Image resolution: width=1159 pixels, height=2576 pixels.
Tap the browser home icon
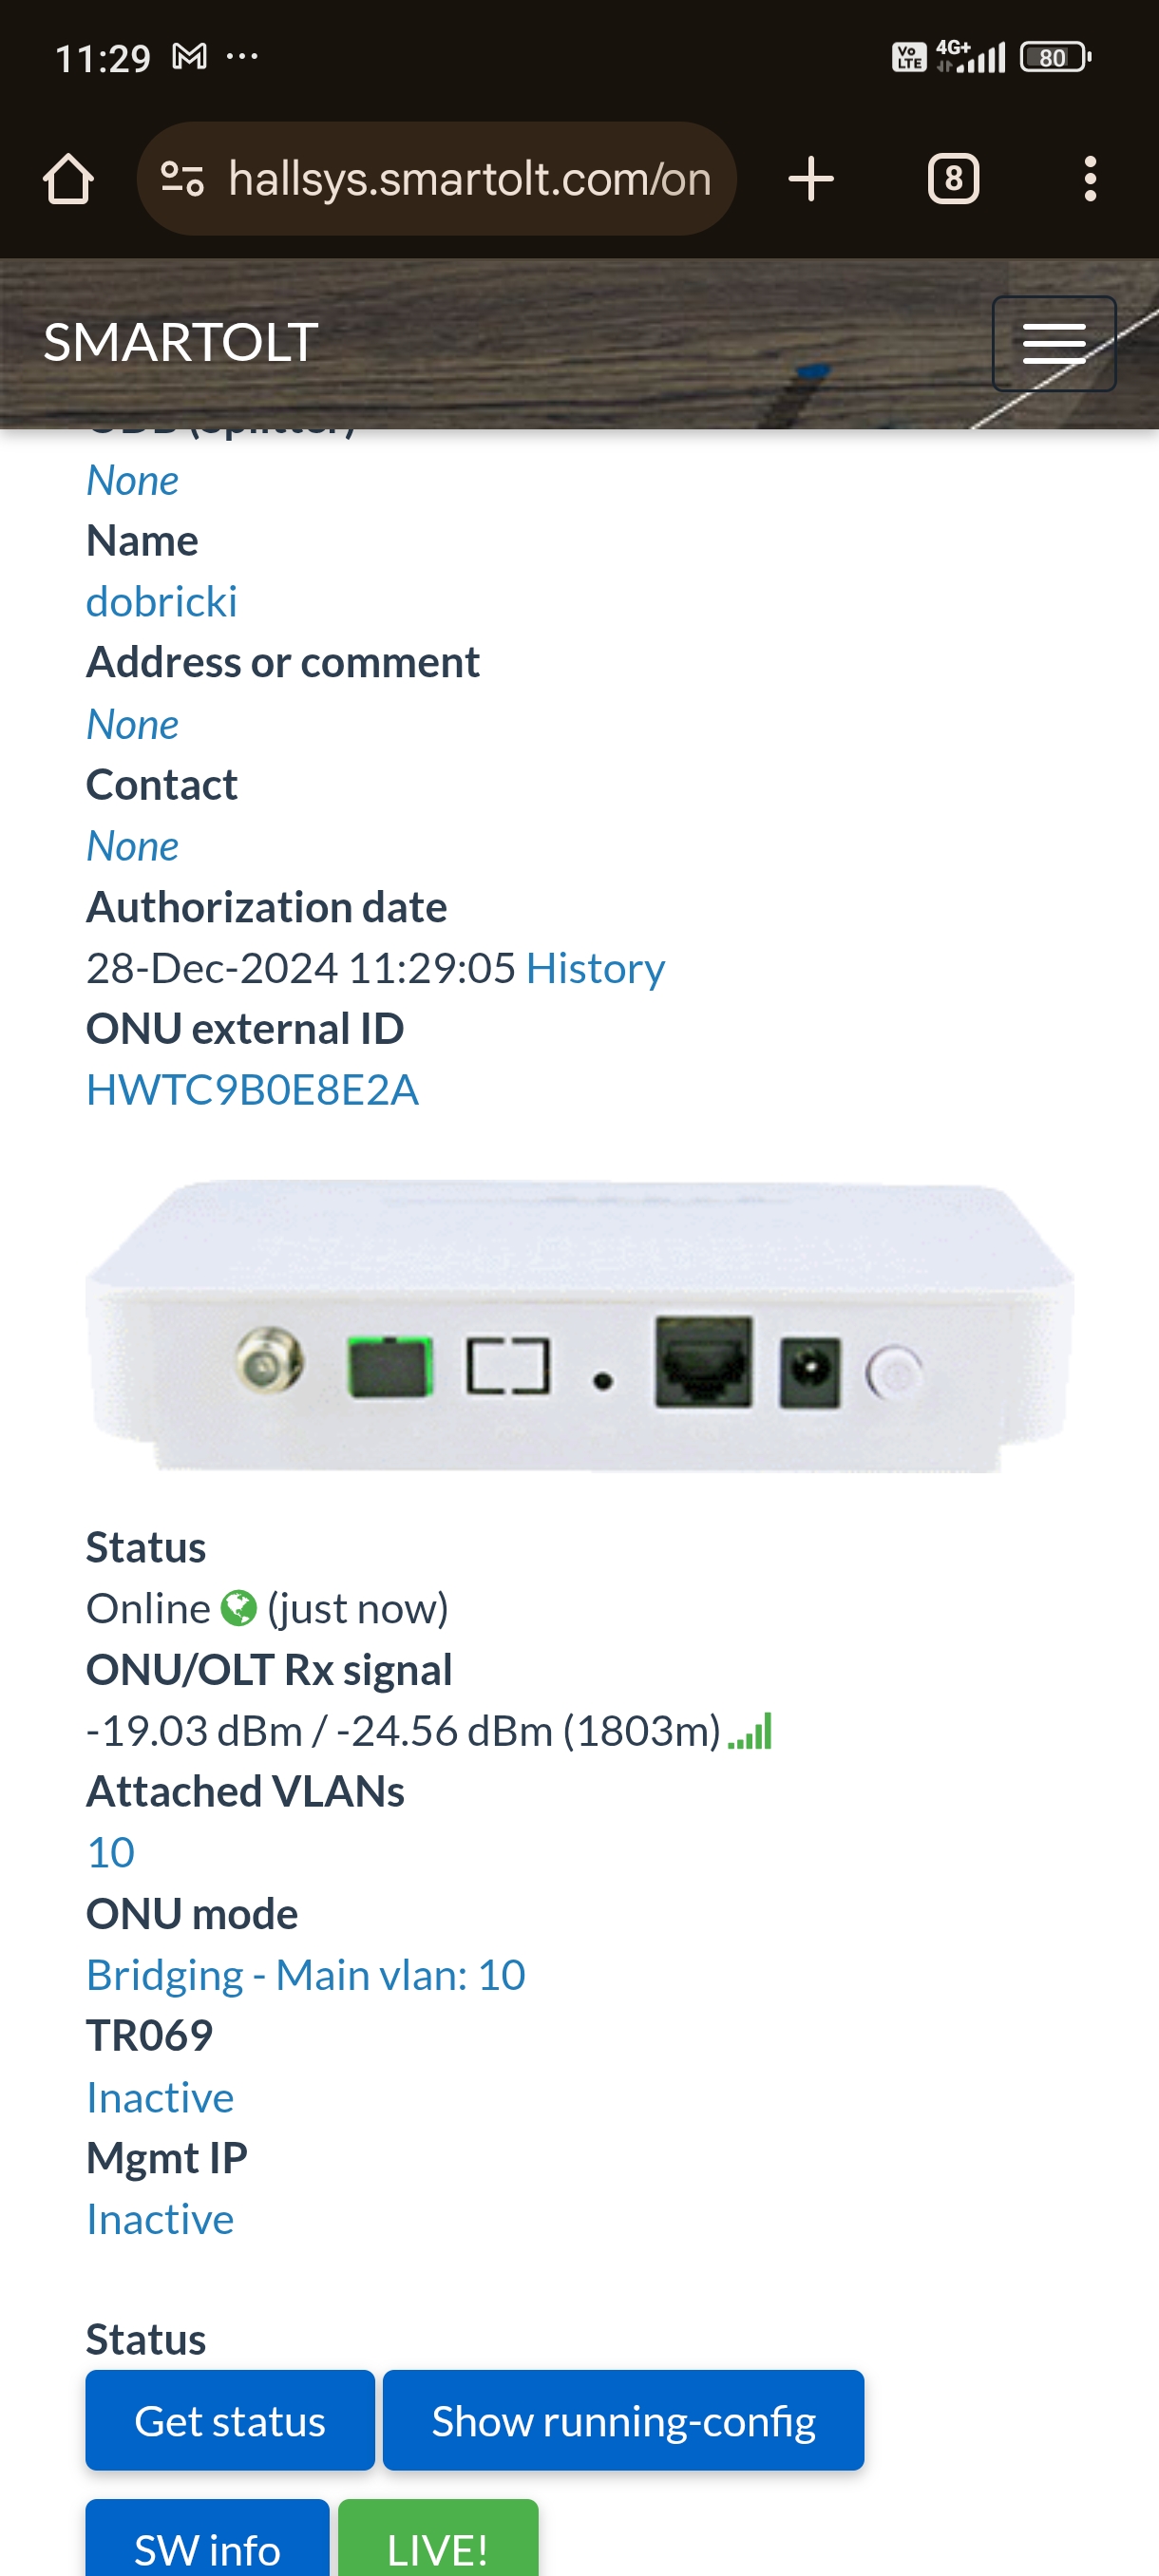(68, 179)
